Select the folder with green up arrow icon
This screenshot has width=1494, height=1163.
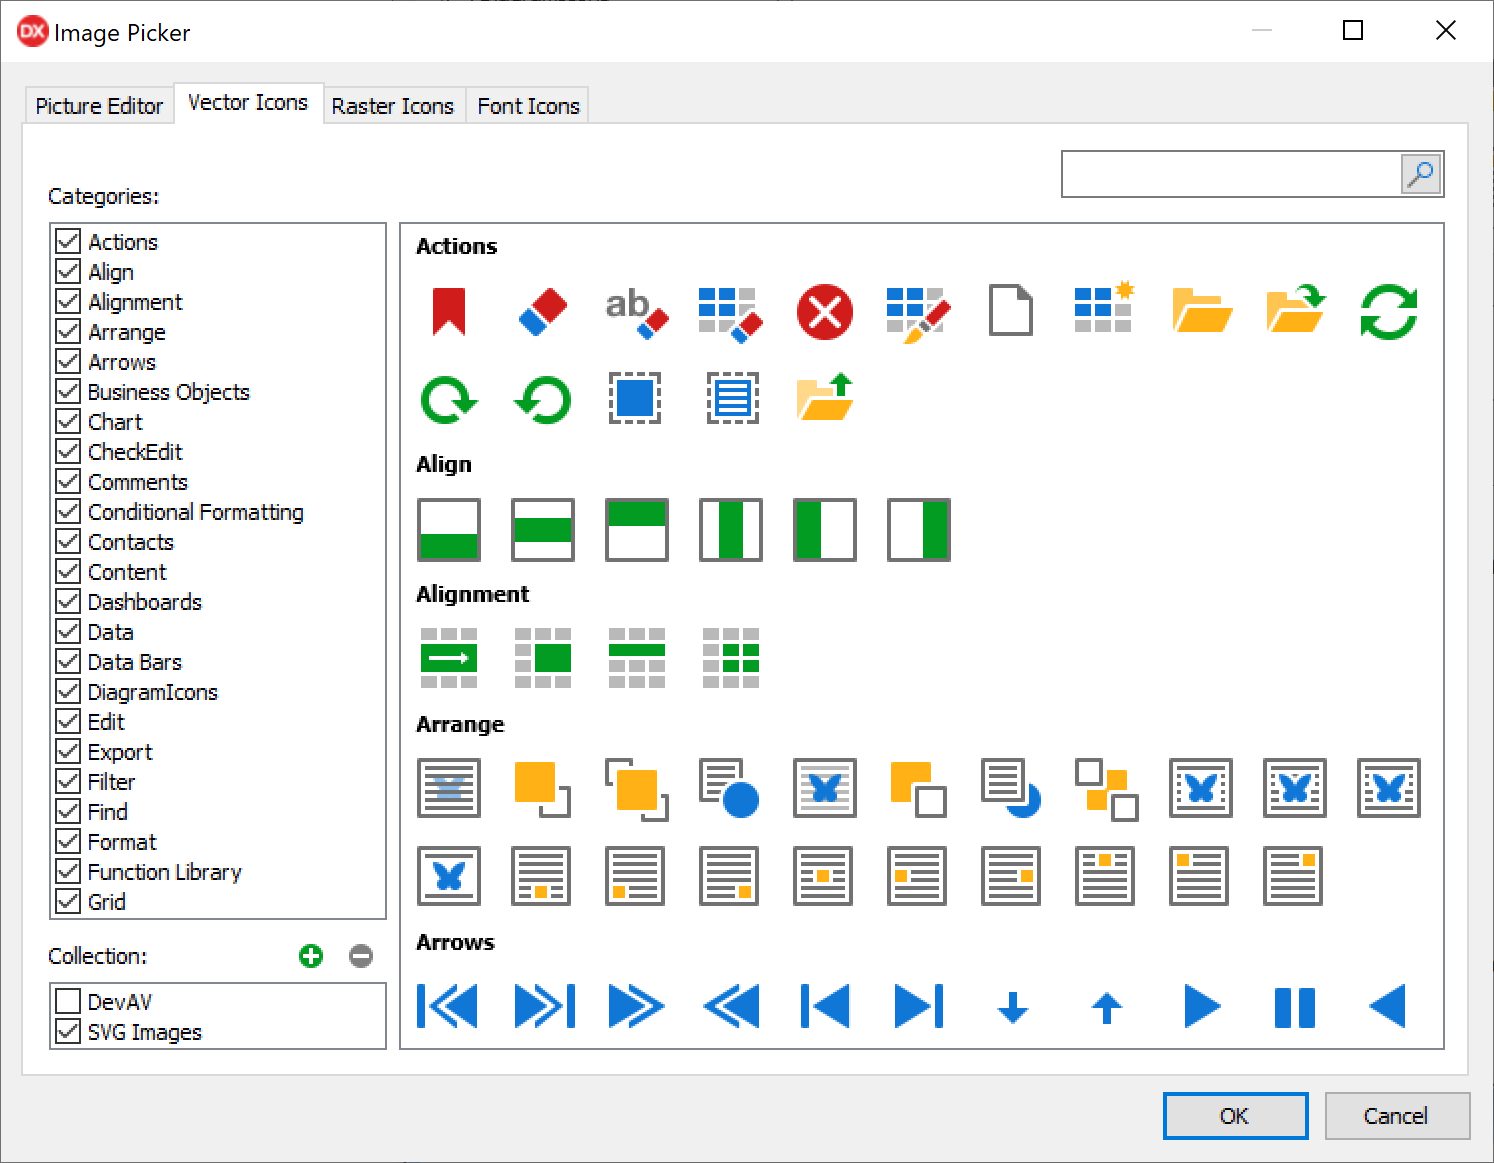click(x=825, y=399)
